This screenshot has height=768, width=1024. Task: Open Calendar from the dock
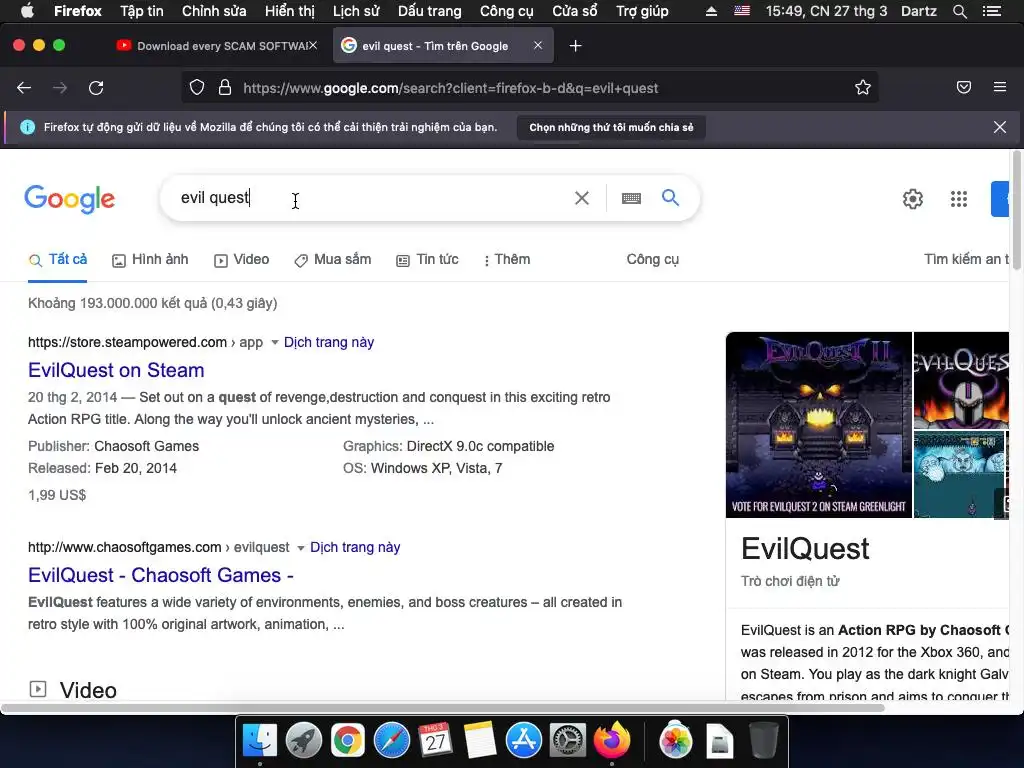[436, 741]
